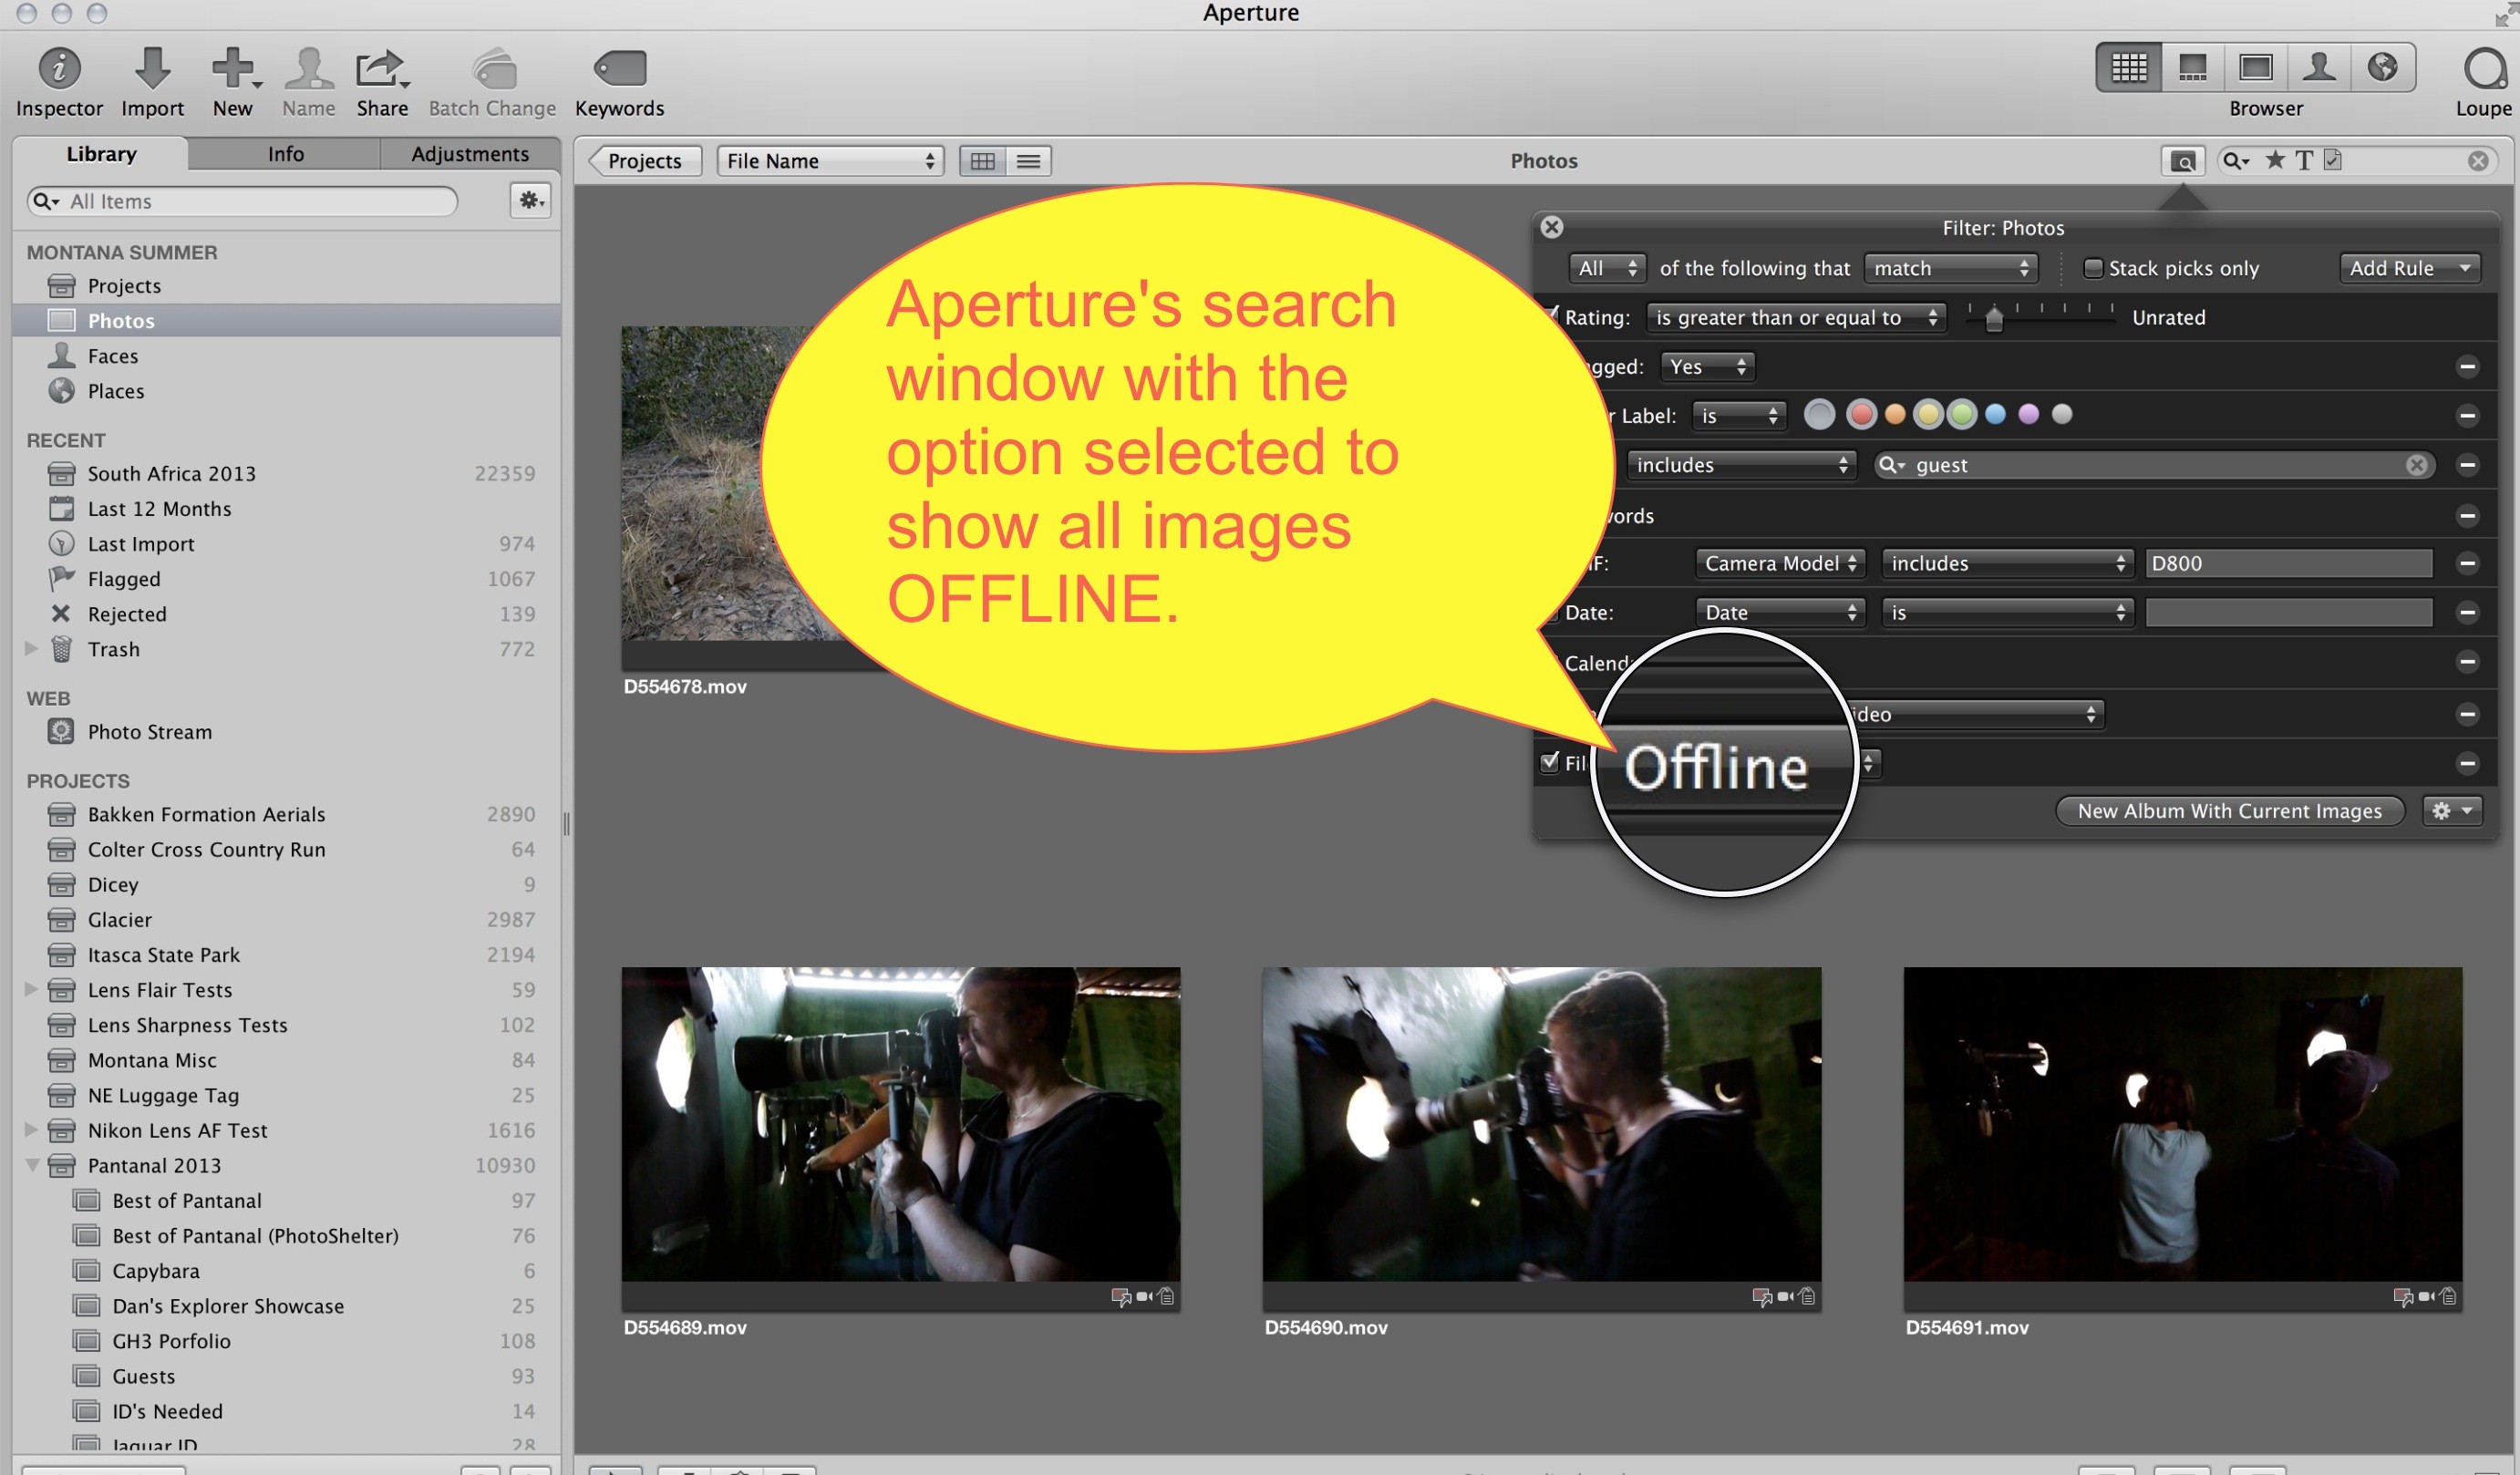Expand the Trash item in the sidebar
Screen dimensions: 2520x1475
coord(31,649)
